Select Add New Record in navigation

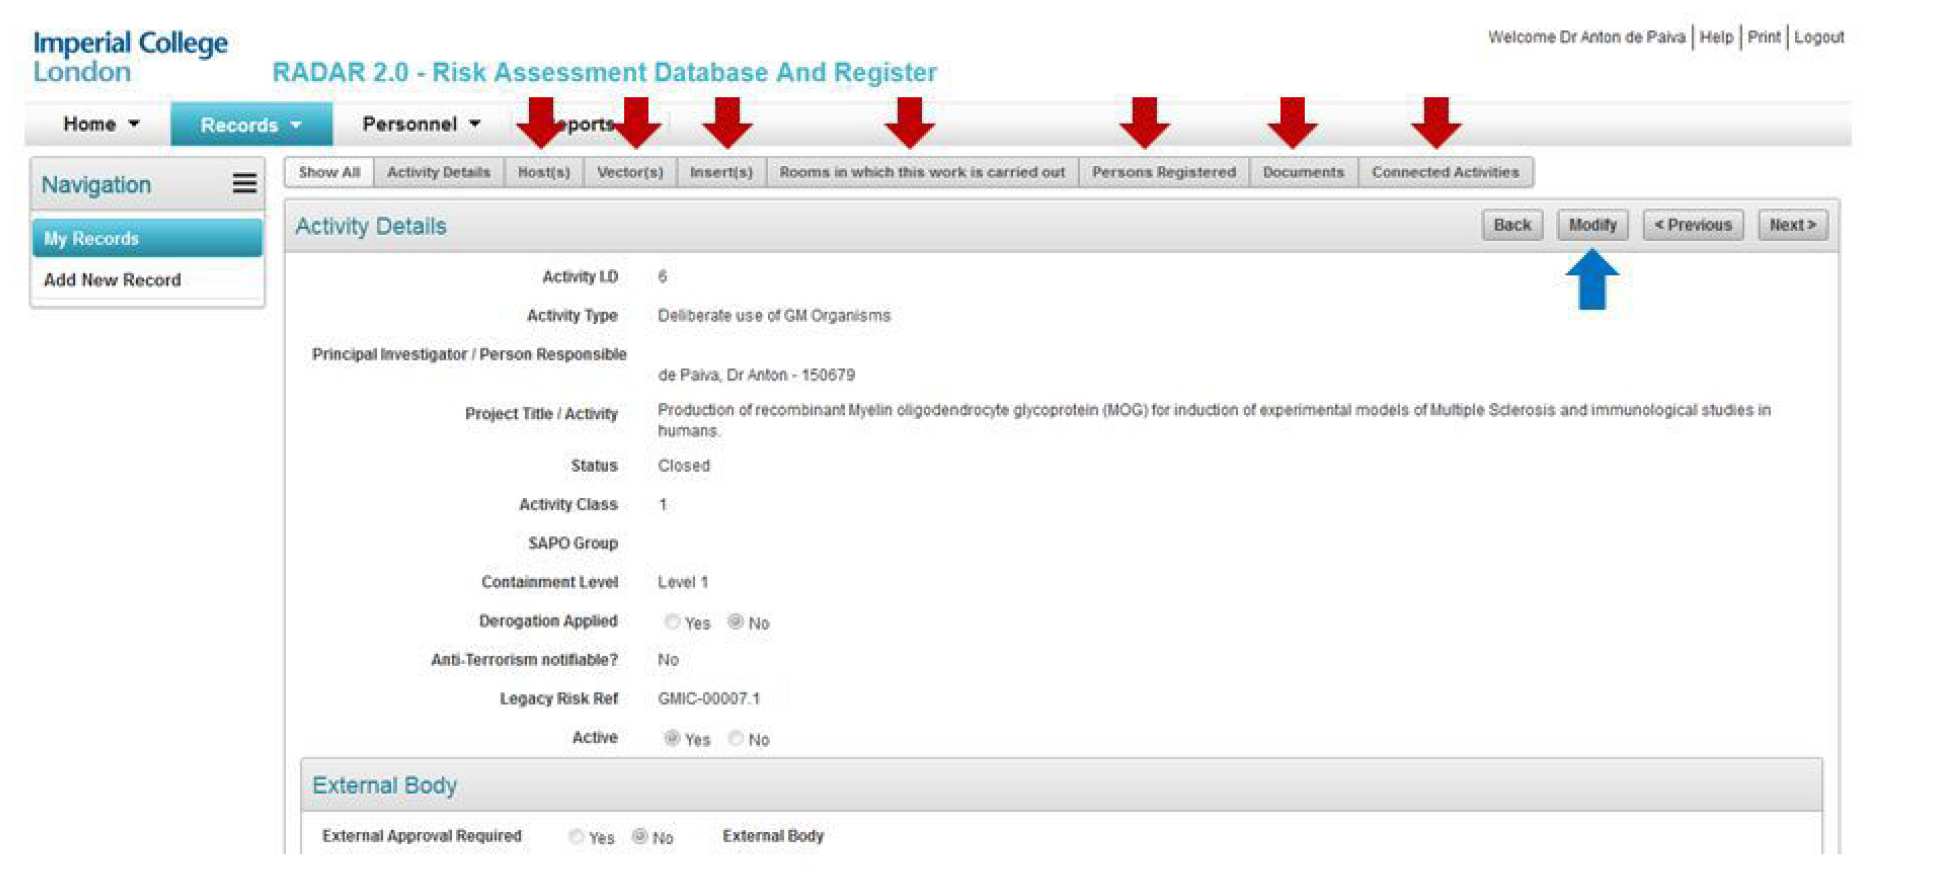112,280
